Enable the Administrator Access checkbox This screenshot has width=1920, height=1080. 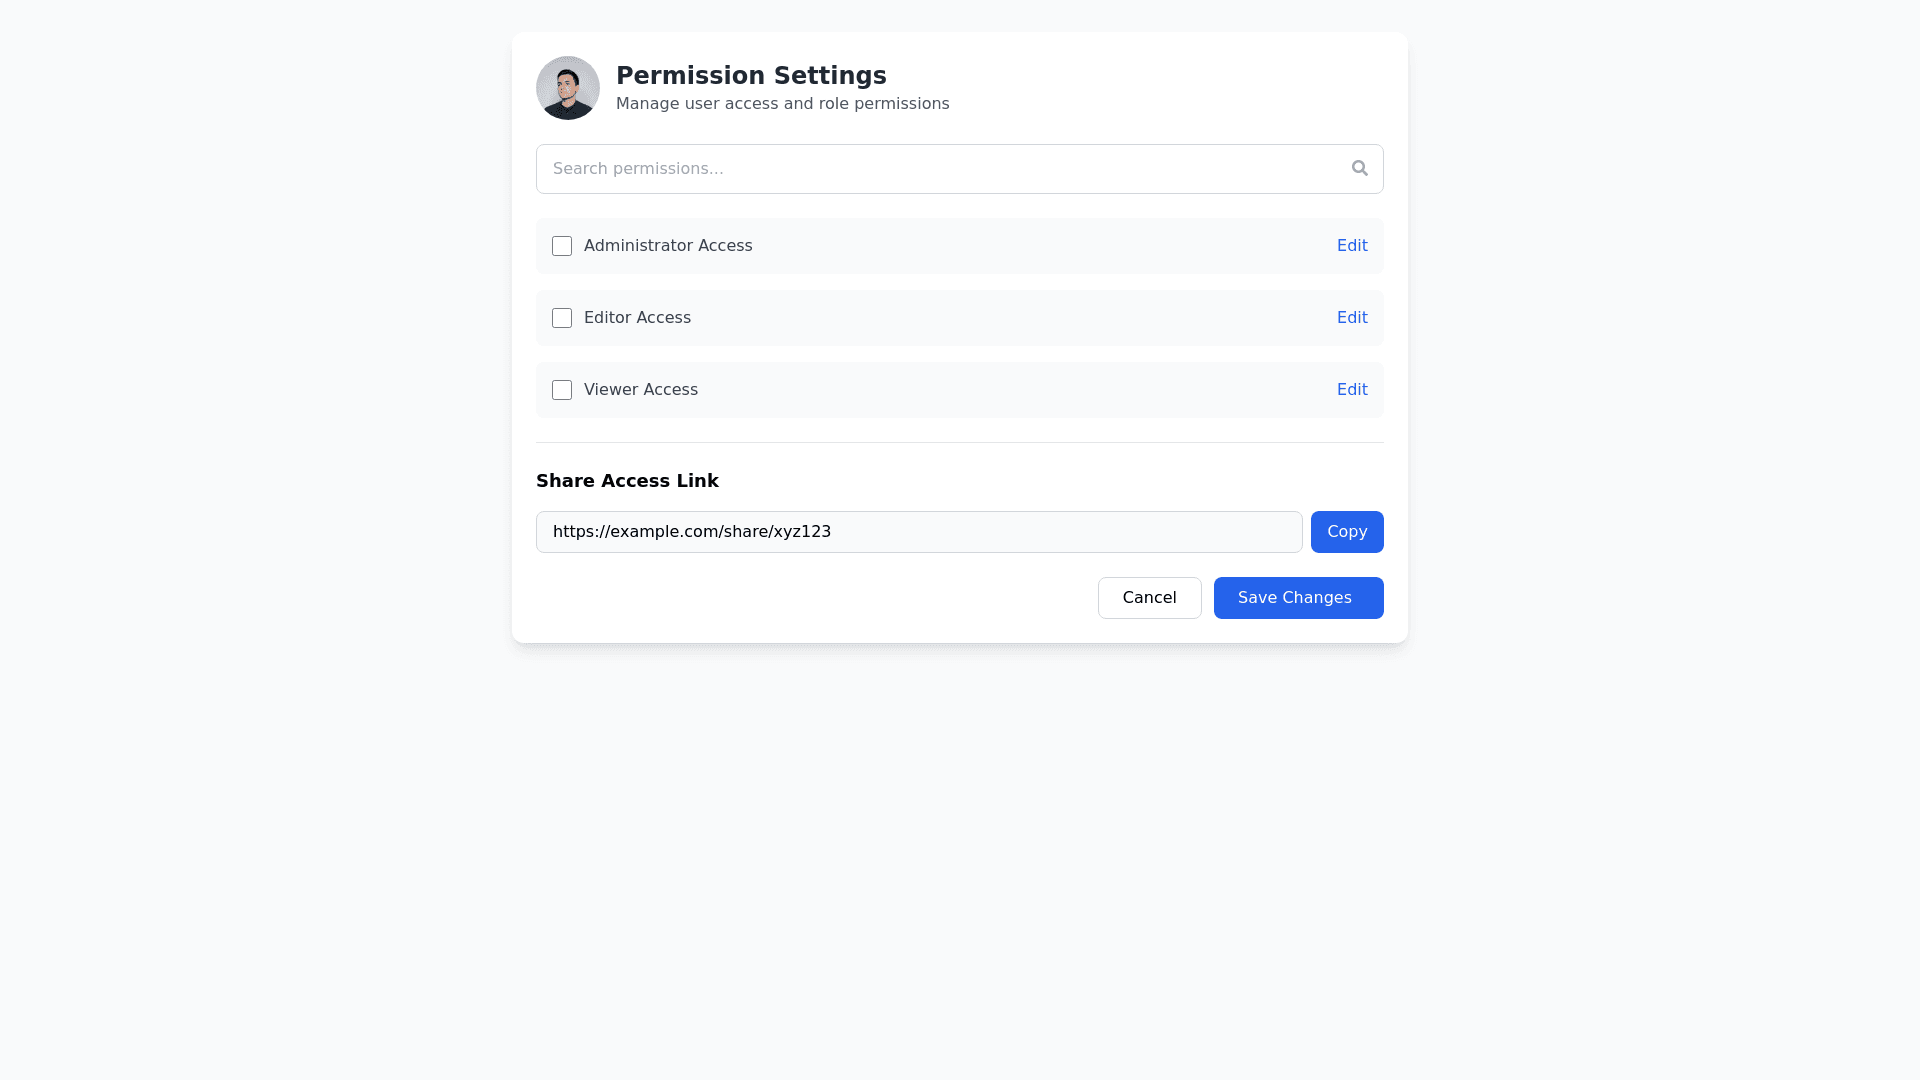562,246
